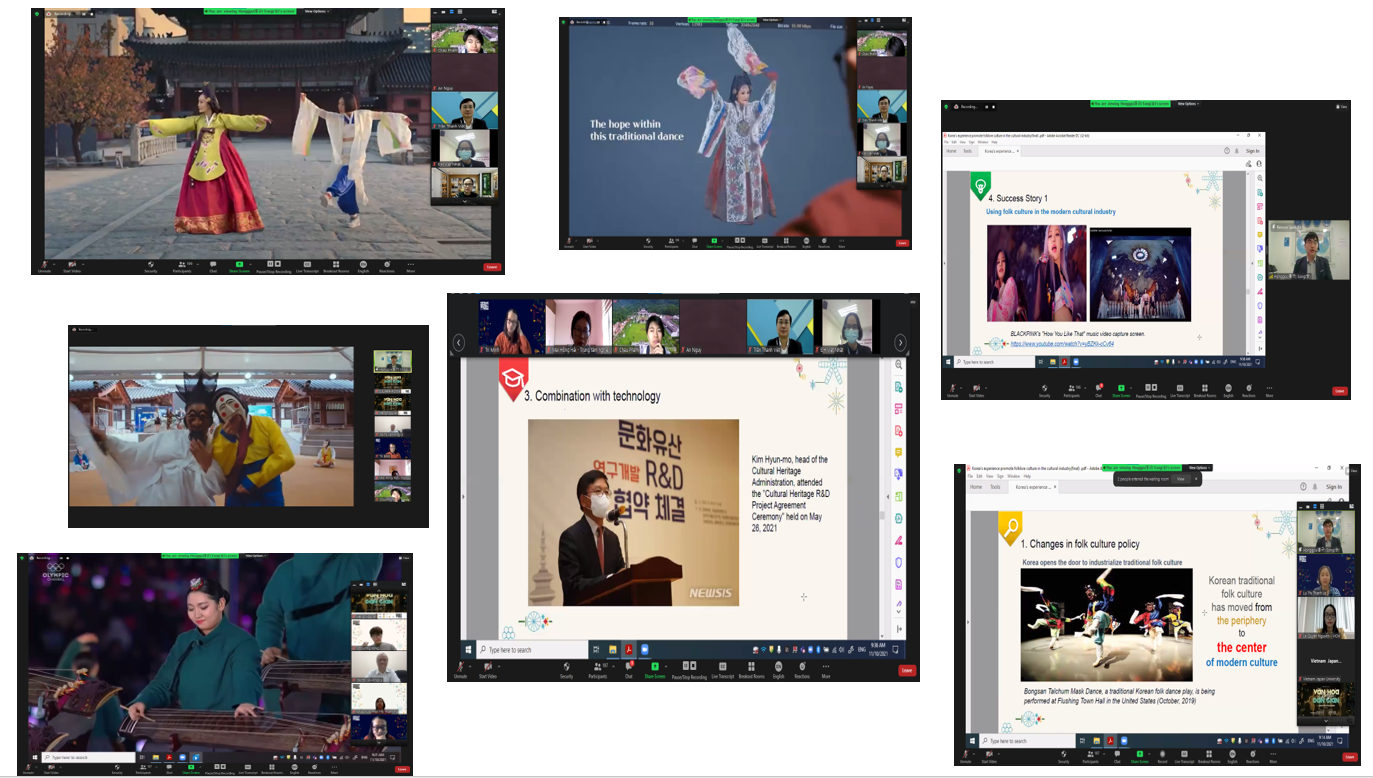Viewport: 1373px width, 778px height.
Task: Open View Options dropdown in the hanbok courtyard dancers window
Action: [x=315, y=11]
